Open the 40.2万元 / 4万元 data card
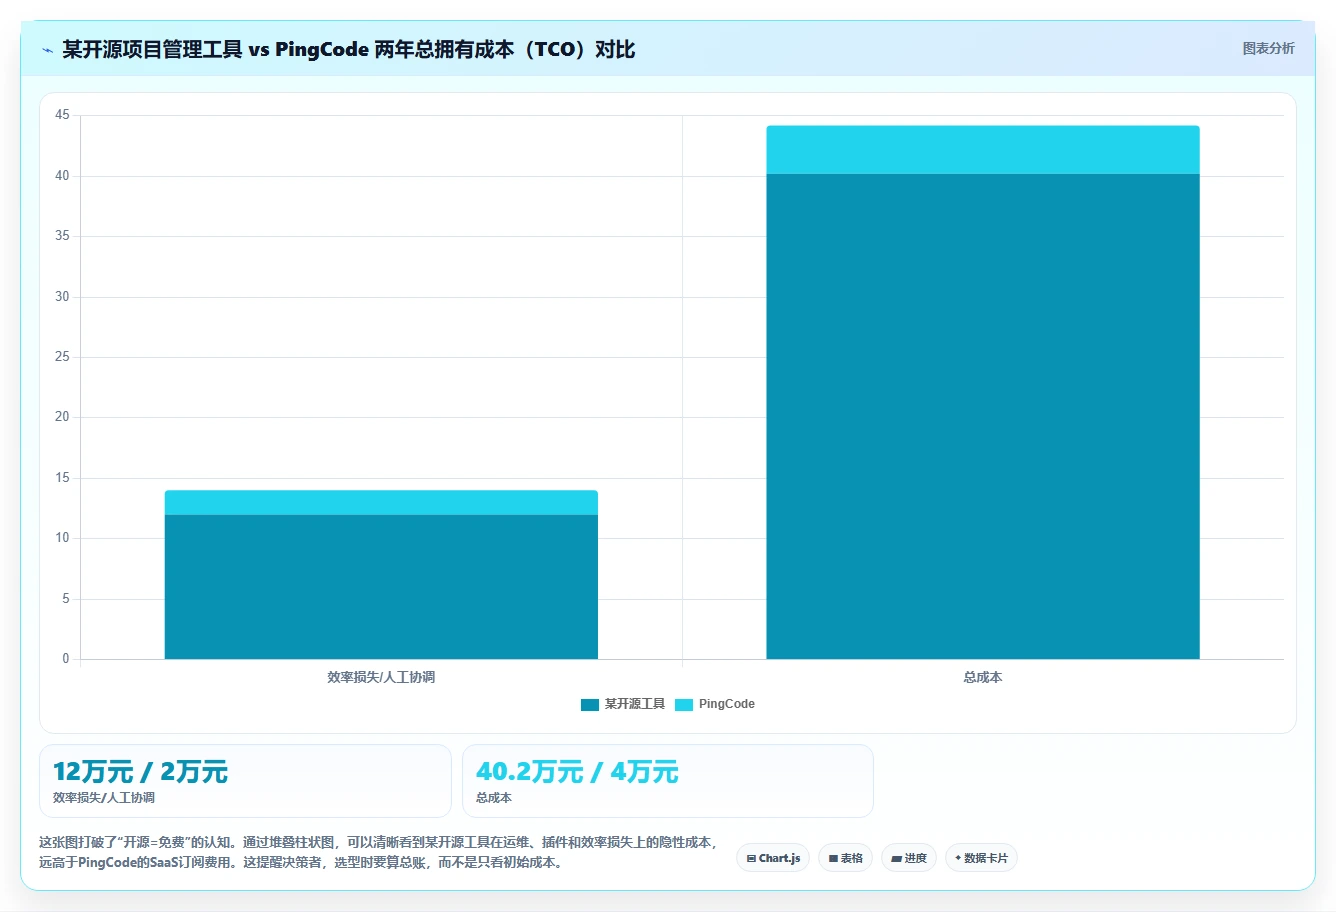This screenshot has height=912, width=1336. [x=668, y=781]
